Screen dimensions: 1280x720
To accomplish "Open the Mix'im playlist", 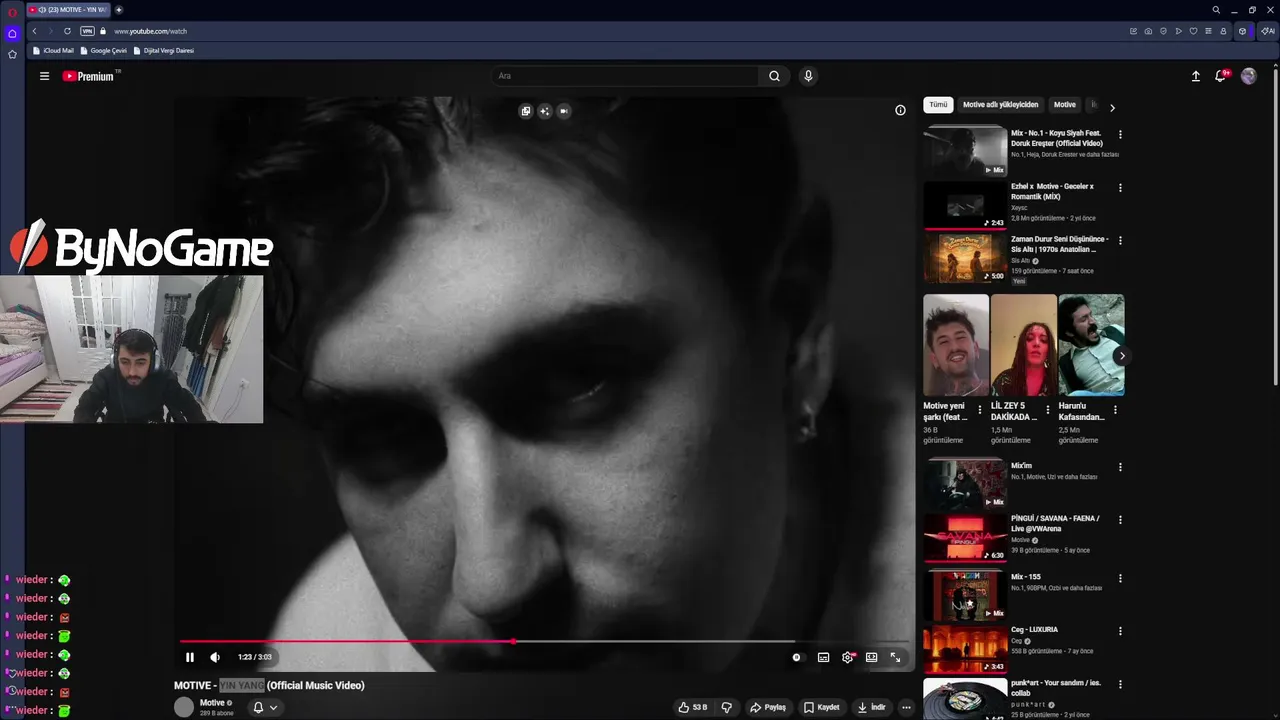I will point(965,483).
